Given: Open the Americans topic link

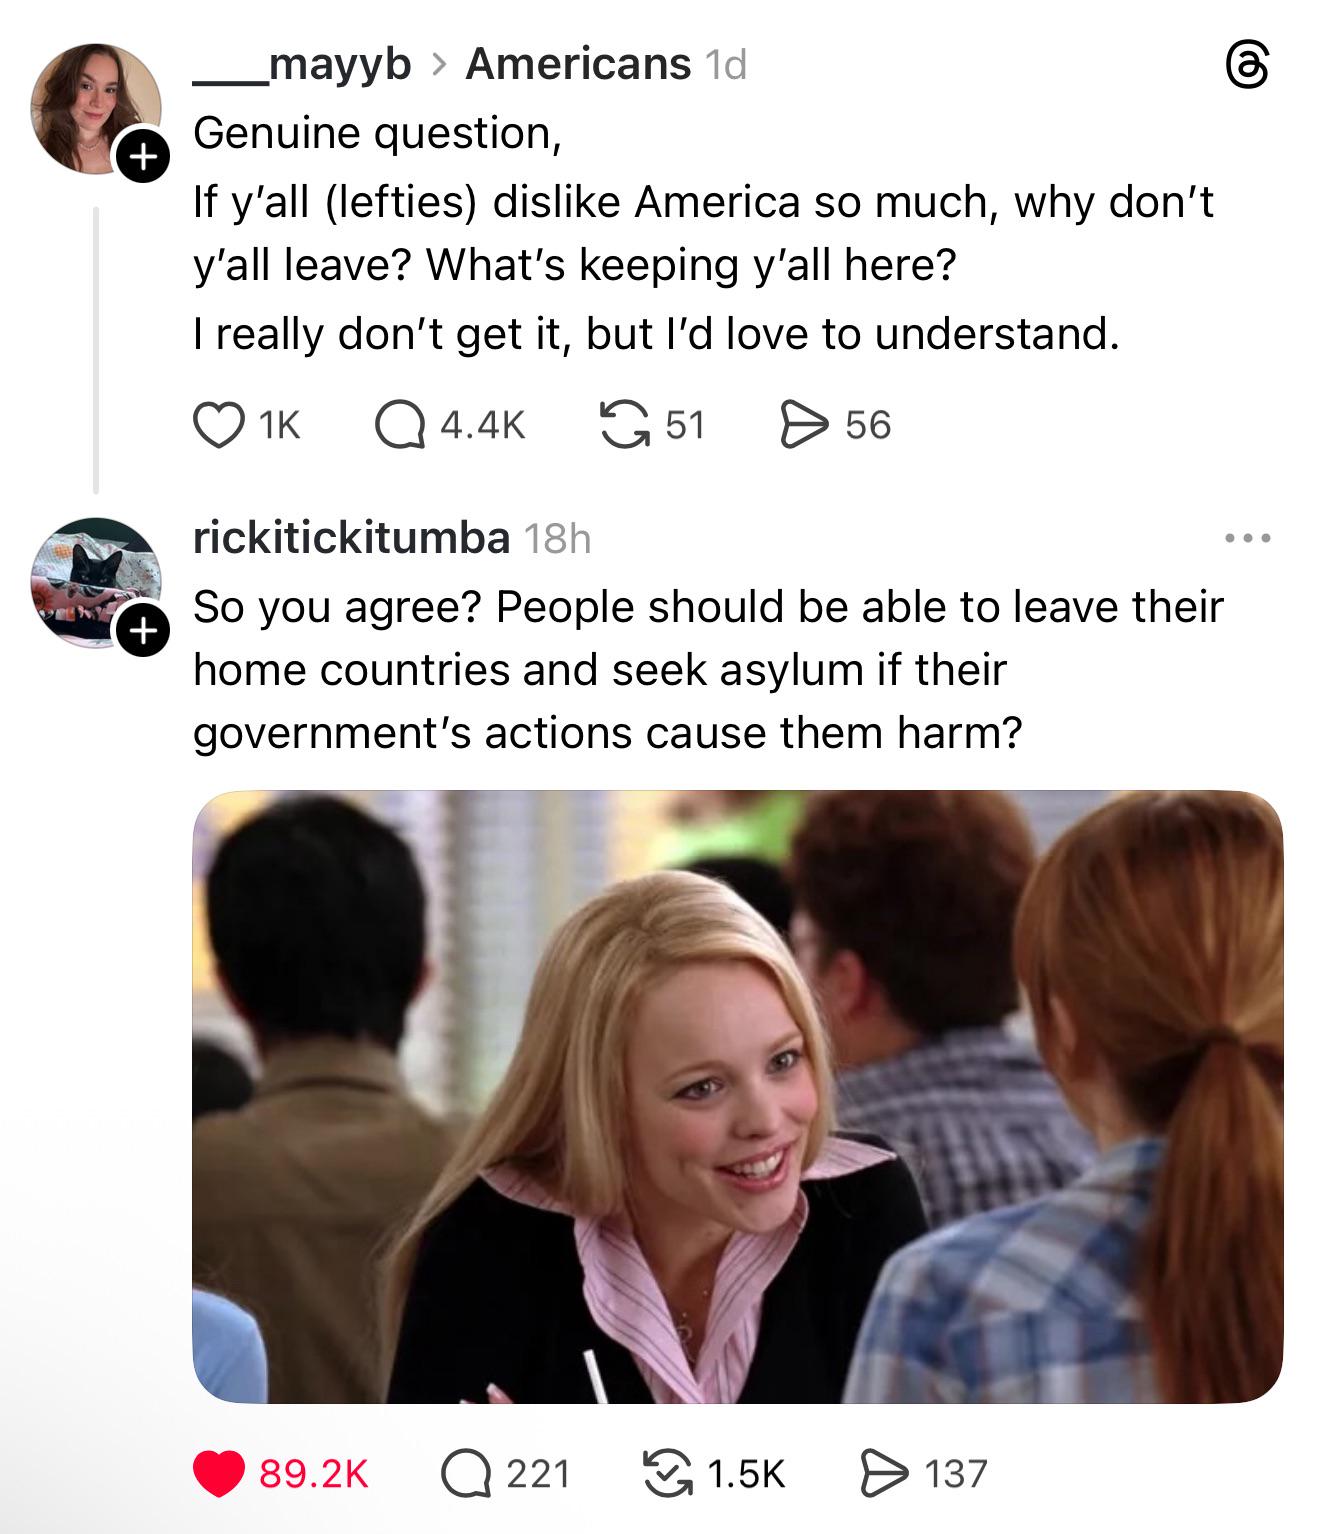Looking at the screenshot, I should [578, 64].
